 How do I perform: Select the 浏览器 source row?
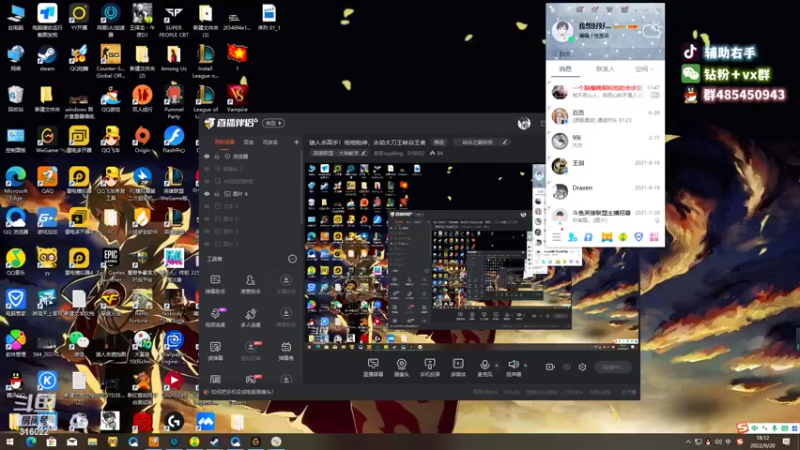252,156
